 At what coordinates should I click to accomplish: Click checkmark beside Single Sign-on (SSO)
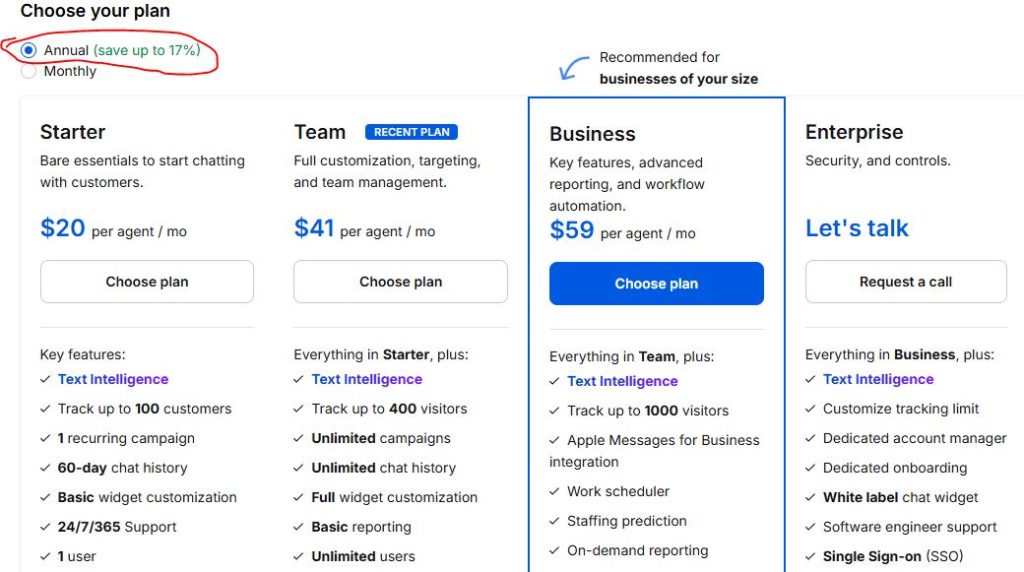click(x=810, y=556)
